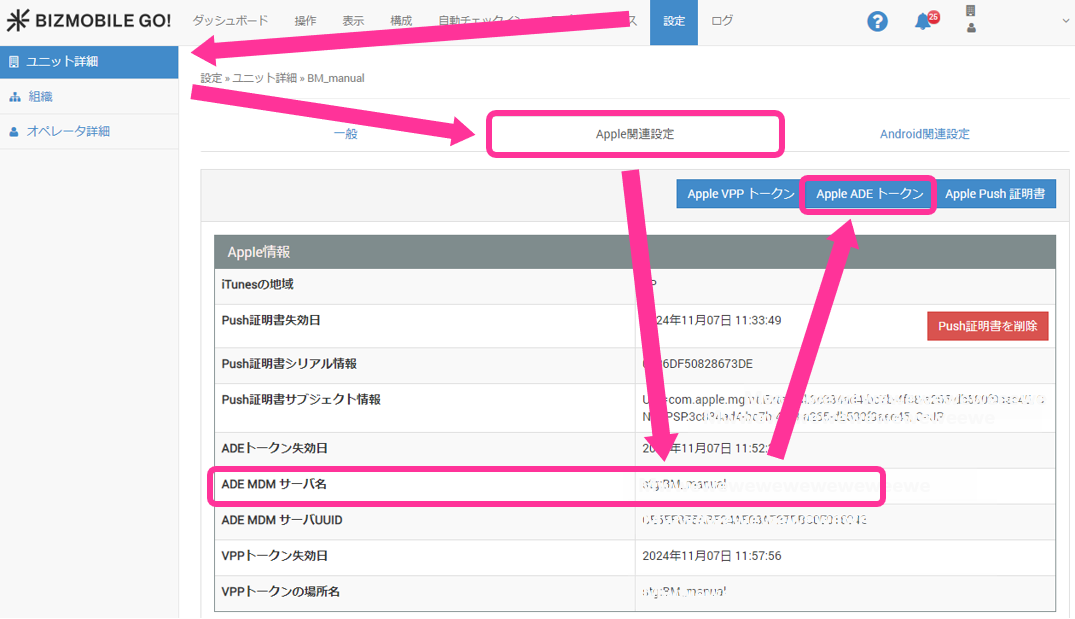
Task: Click the ユニット詳細 sidebar icon
Action: 14,62
